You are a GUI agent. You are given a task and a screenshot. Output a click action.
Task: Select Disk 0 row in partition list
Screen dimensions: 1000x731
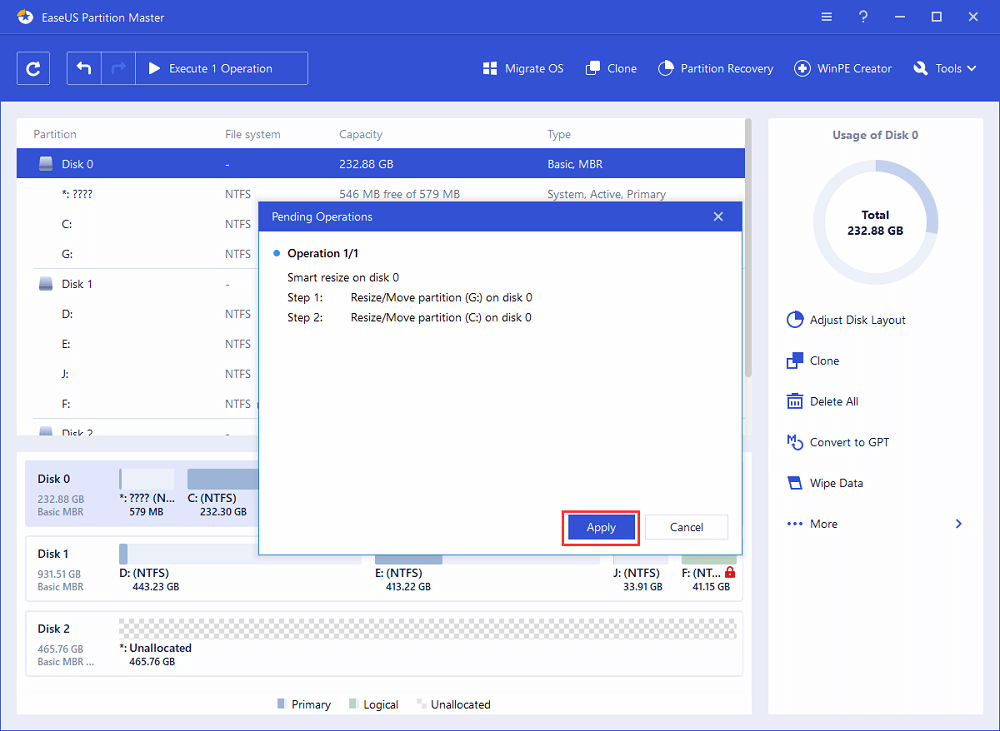[x=381, y=164]
